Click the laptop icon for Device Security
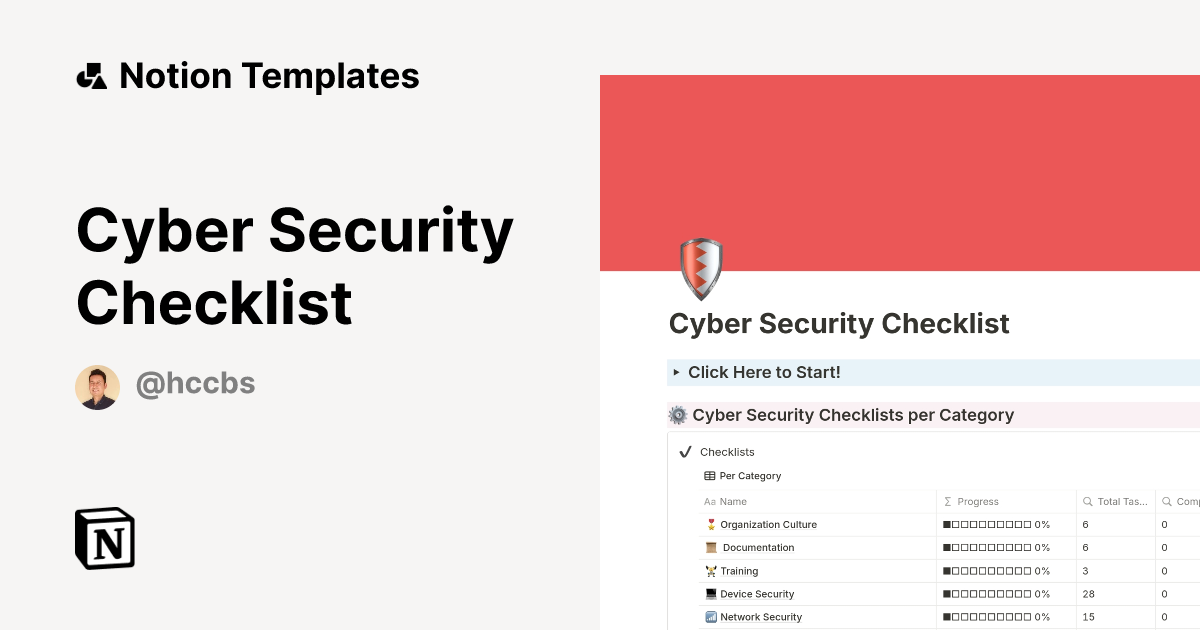 point(709,593)
